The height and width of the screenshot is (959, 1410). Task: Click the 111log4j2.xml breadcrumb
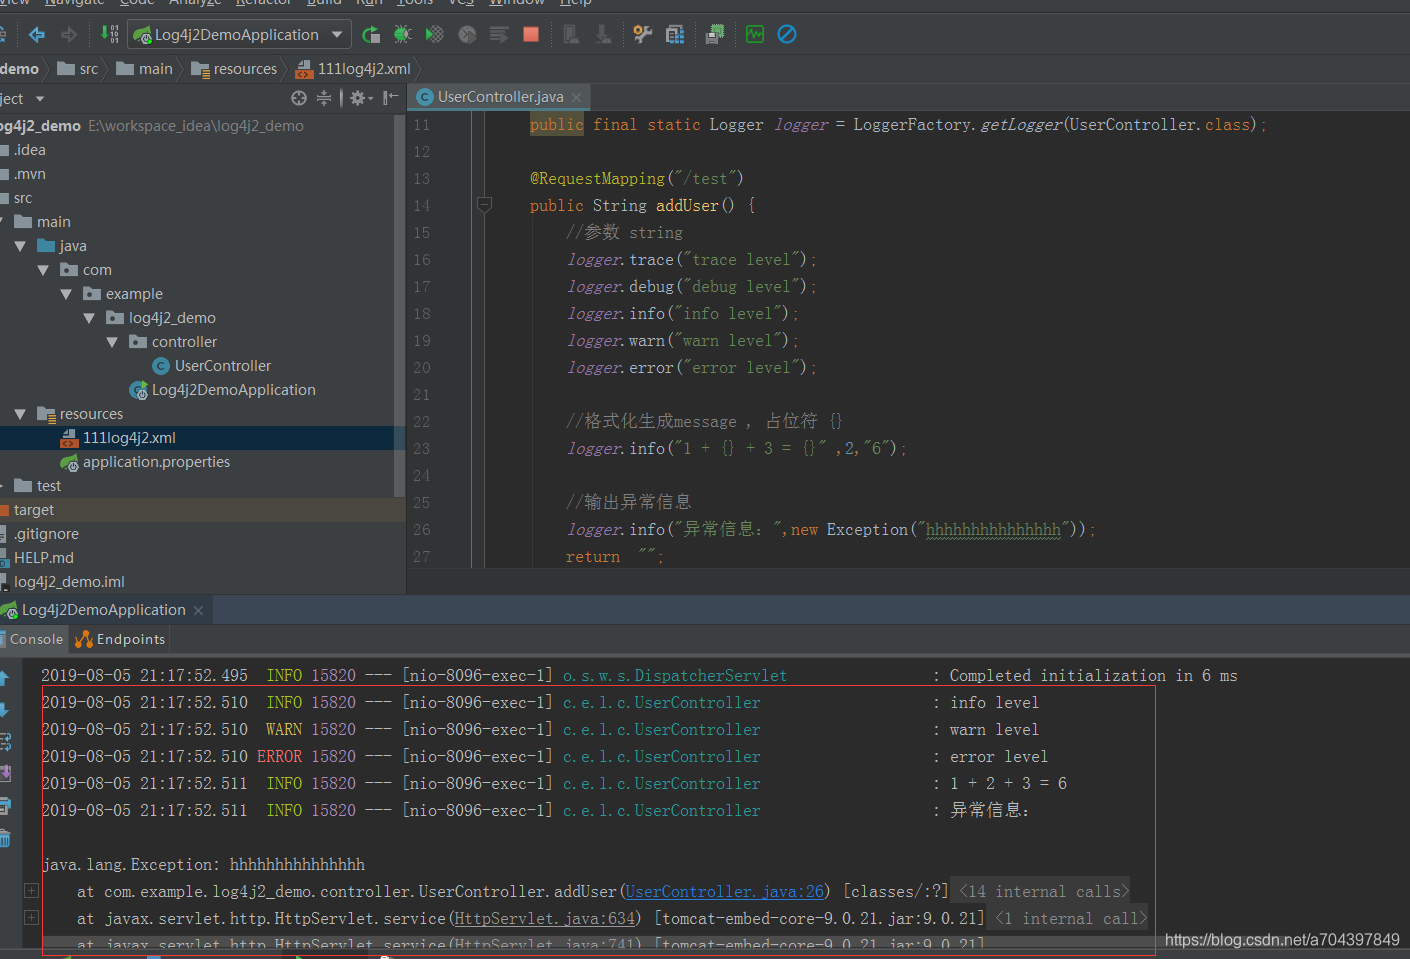[x=354, y=69]
